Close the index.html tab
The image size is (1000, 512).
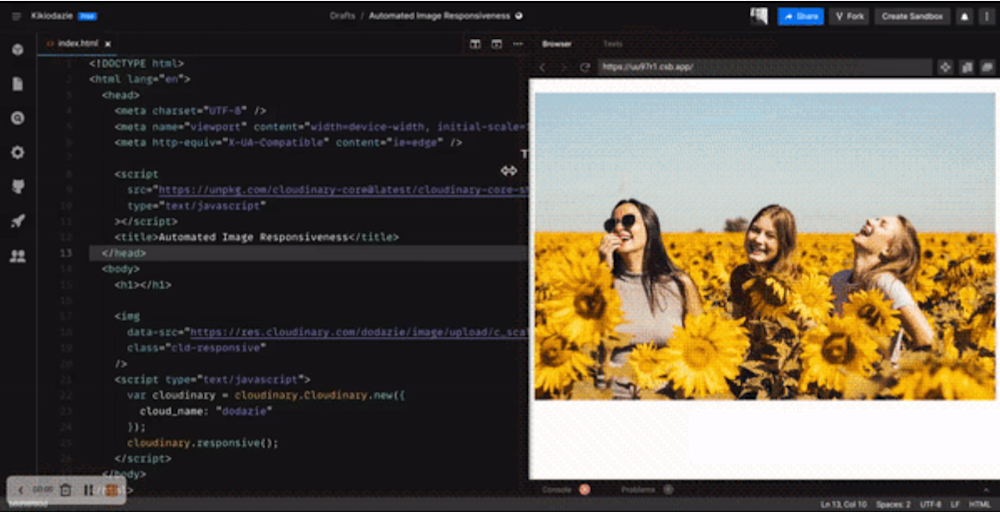pyautogui.click(x=108, y=44)
